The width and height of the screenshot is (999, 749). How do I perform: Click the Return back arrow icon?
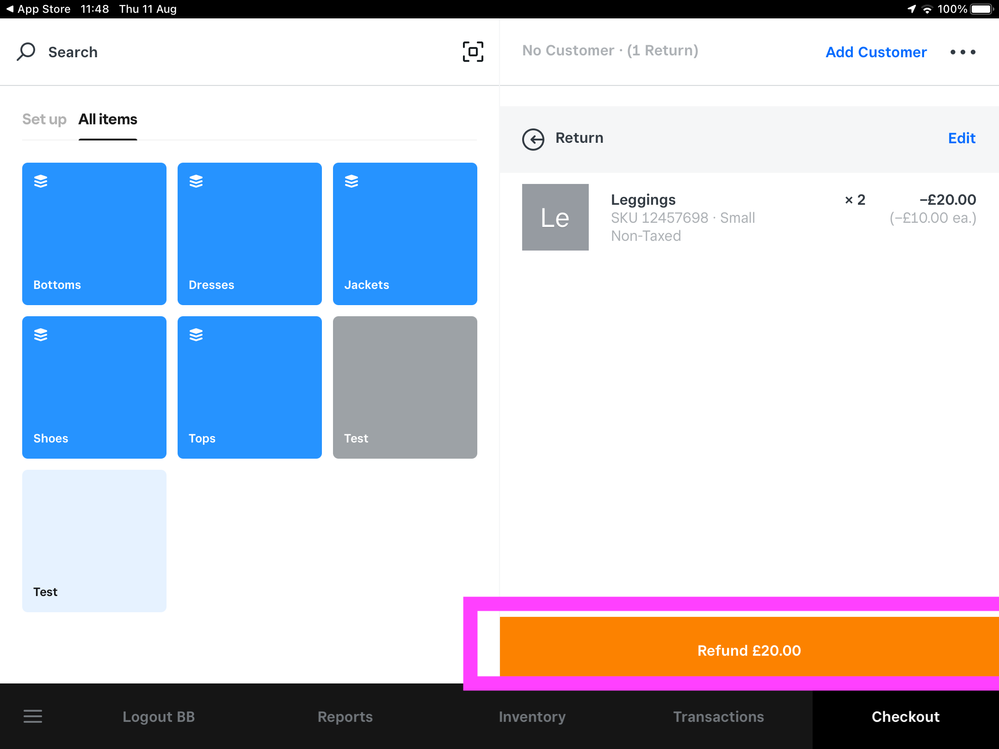[x=533, y=139]
